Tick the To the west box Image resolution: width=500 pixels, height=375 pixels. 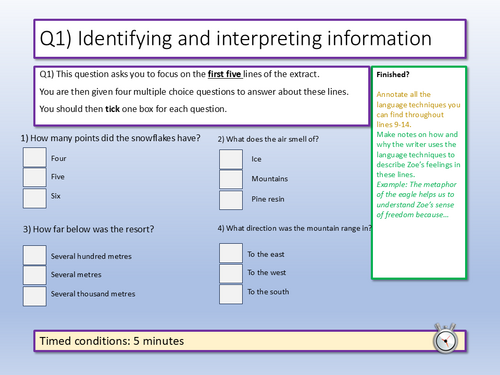231,274
